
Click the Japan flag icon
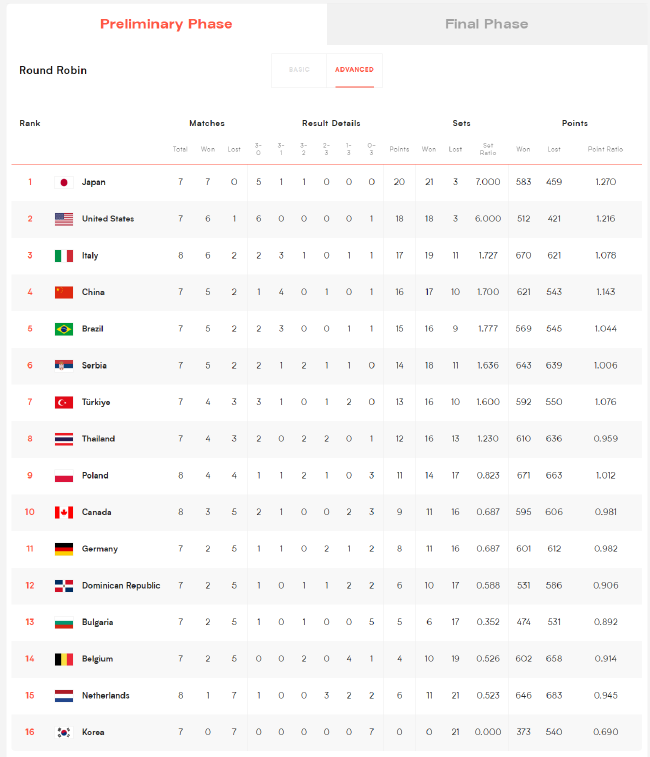(x=64, y=182)
